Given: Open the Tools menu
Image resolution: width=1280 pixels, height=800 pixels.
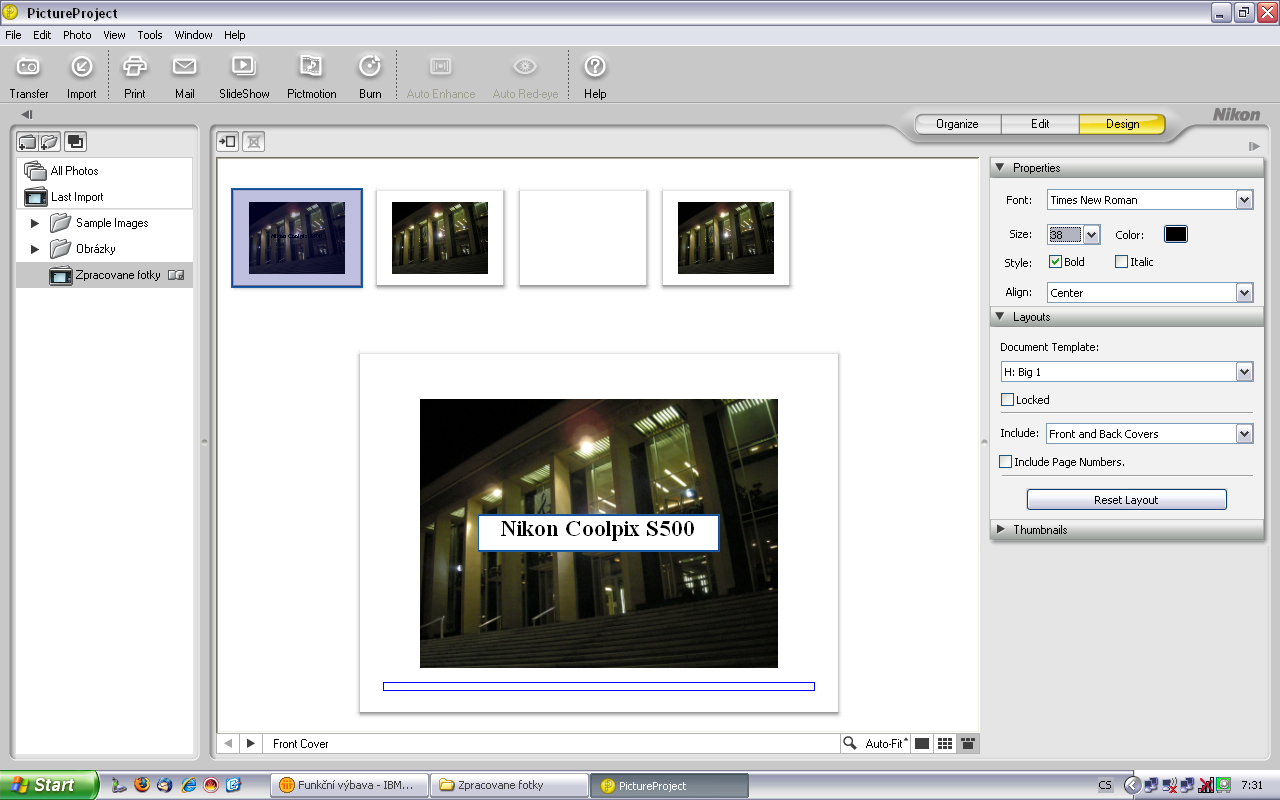Looking at the screenshot, I should tap(150, 35).
